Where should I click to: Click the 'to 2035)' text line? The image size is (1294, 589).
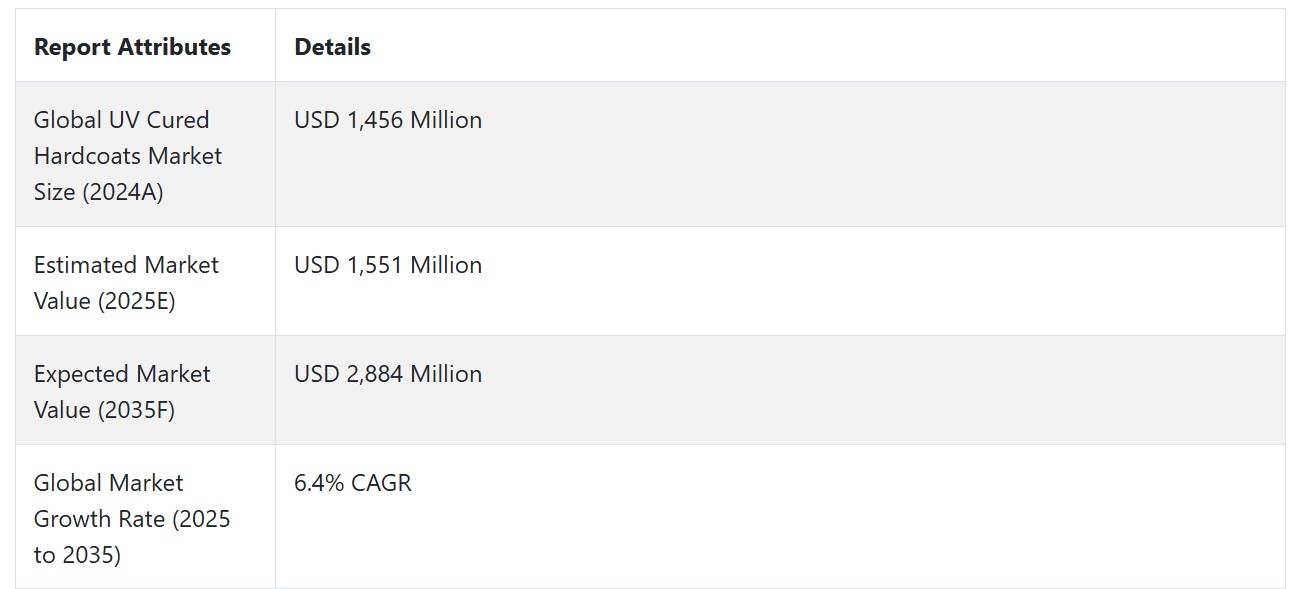77,555
